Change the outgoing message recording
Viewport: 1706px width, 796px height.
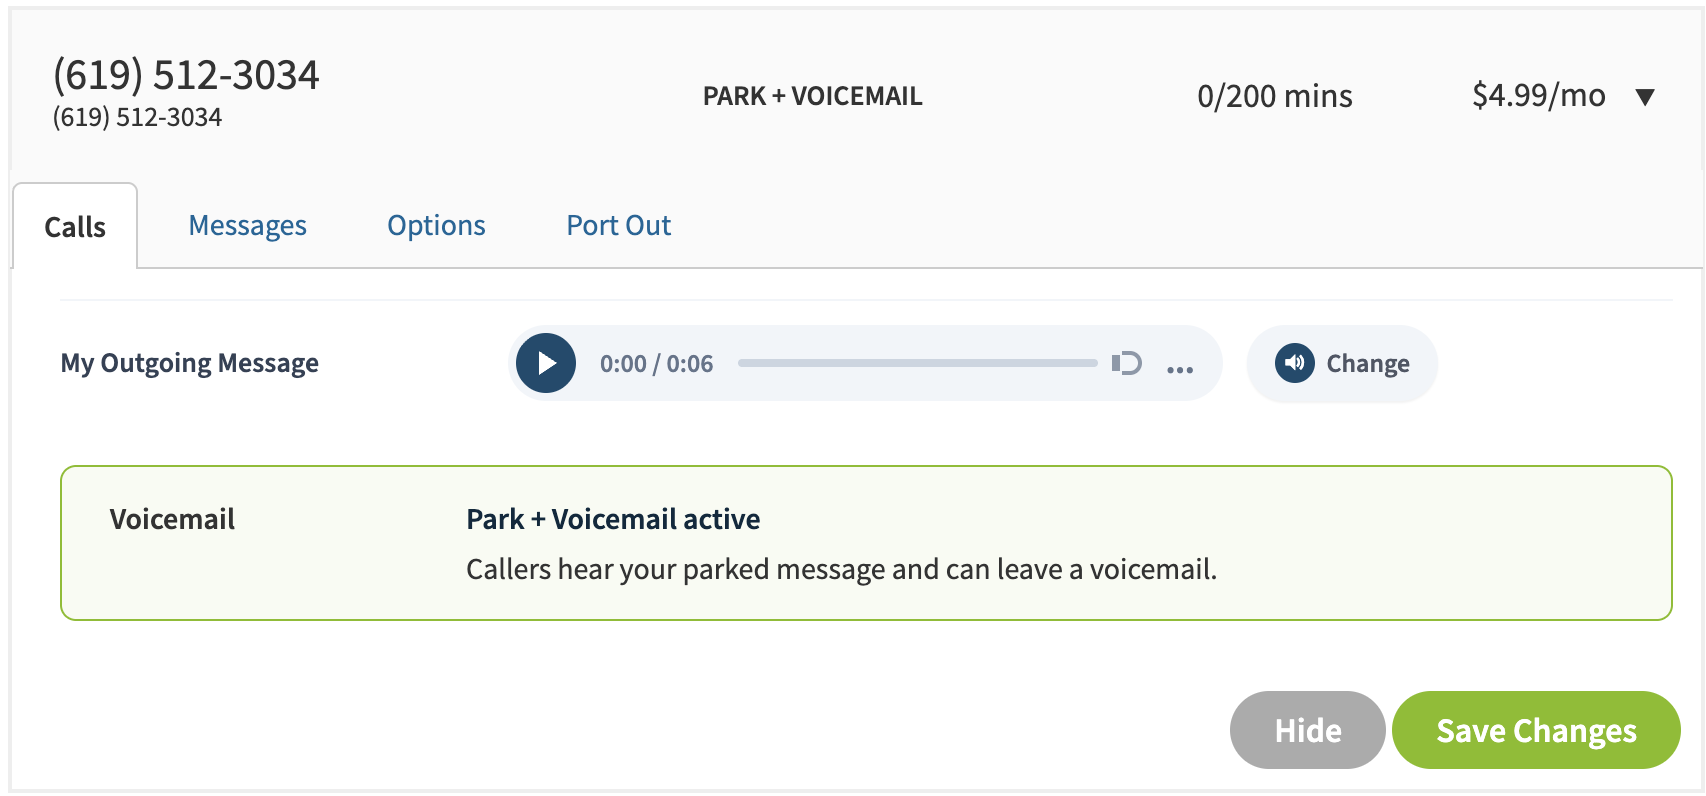click(x=1342, y=363)
